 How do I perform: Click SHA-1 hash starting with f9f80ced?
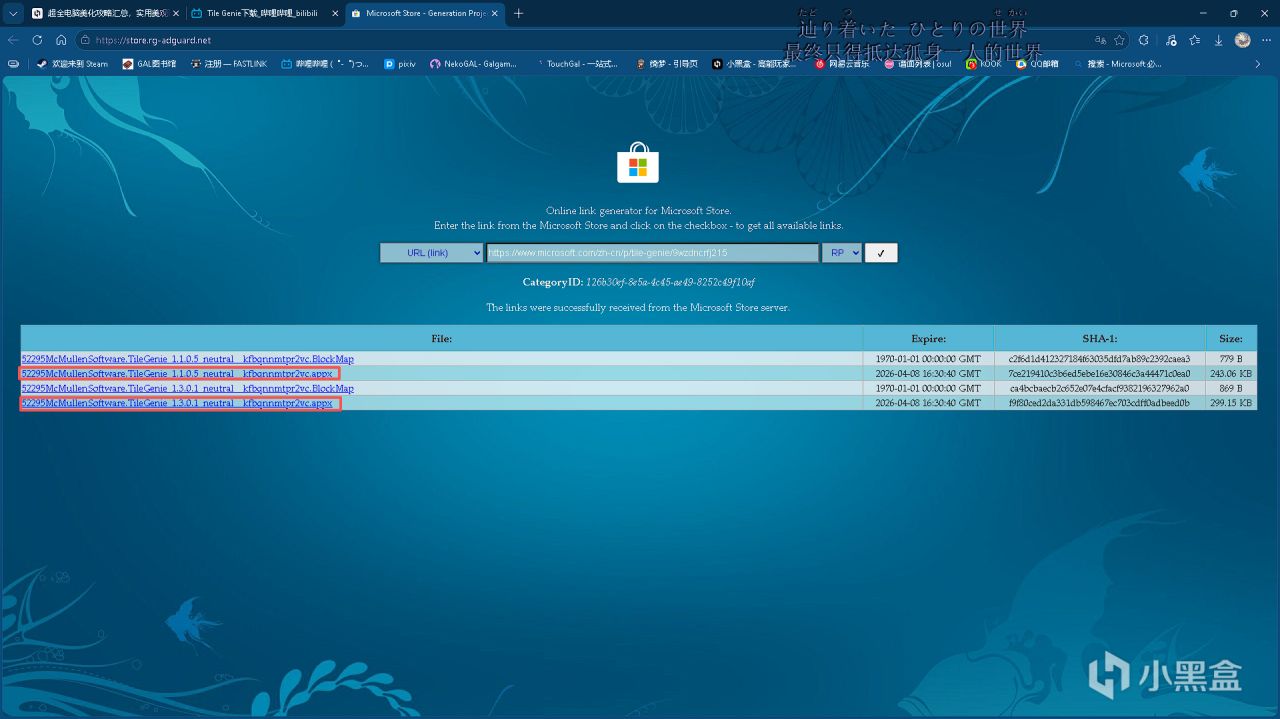pyautogui.click(x=1099, y=403)
